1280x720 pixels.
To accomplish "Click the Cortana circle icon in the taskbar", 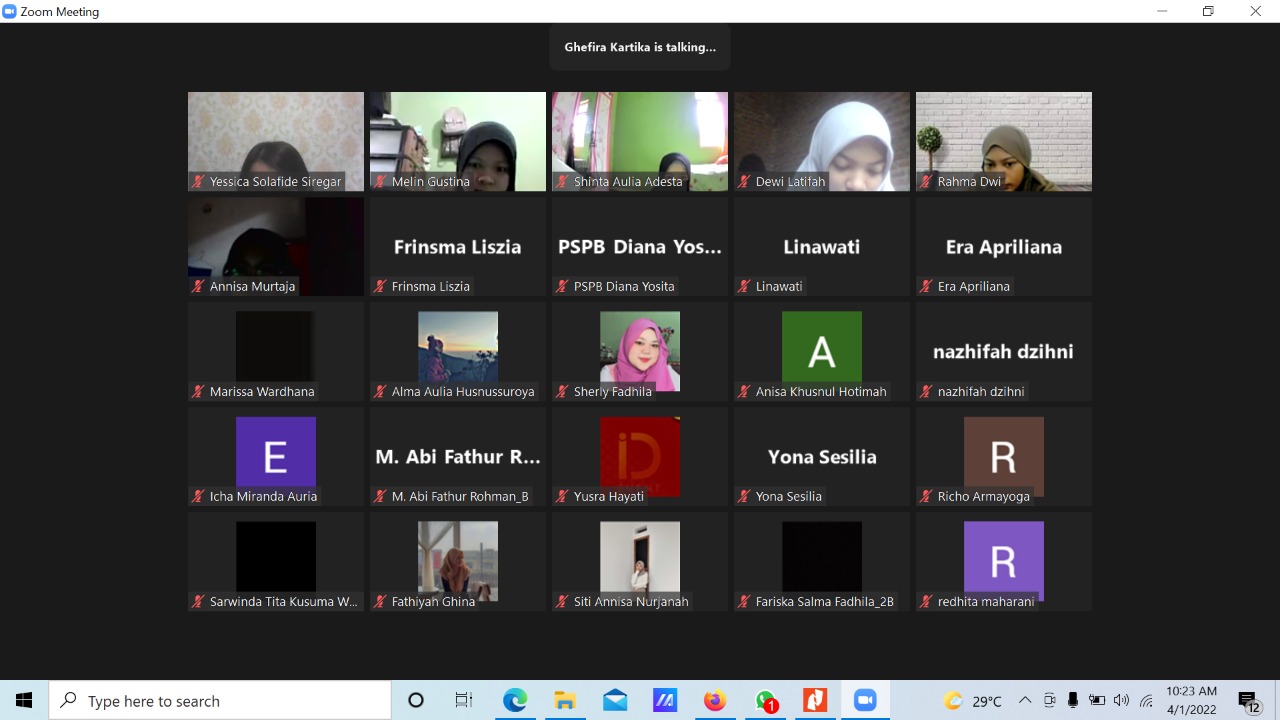I will click(416, 701).
